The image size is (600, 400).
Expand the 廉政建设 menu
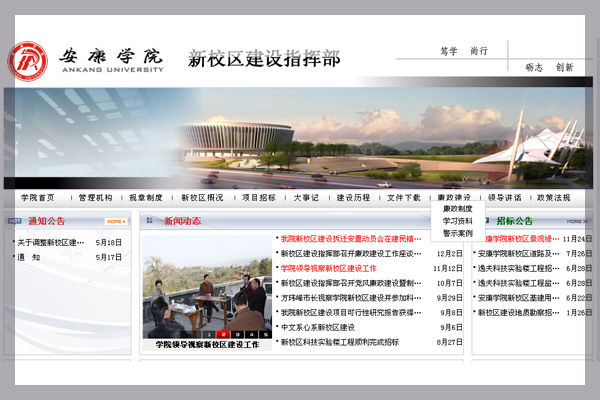(x=454, y=198)
